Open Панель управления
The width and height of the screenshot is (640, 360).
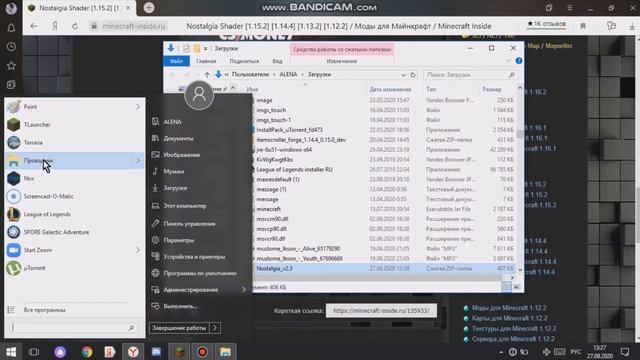tap(189, 224)
